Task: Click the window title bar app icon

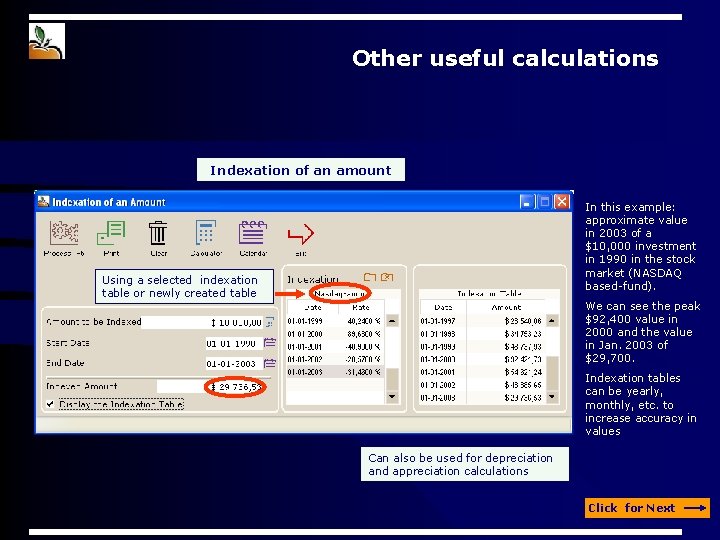Action: (43, 201)
